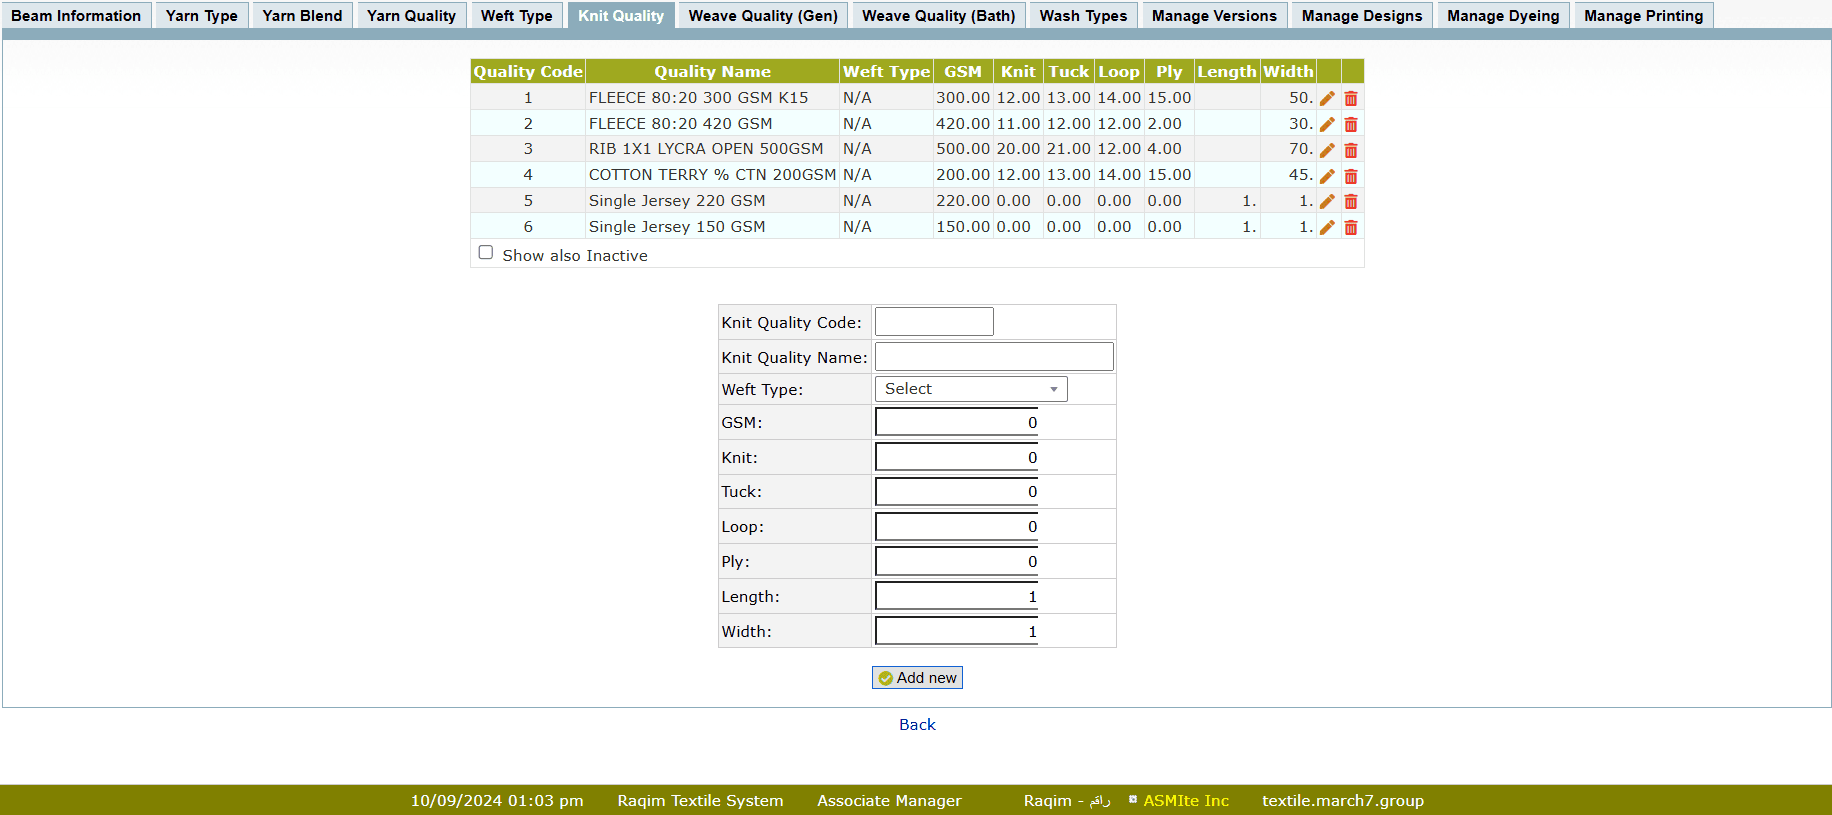This screenshot has width=1832, height=815.
Task: Enable the Show also Inactive checkbox
Action: click(486, 253)
